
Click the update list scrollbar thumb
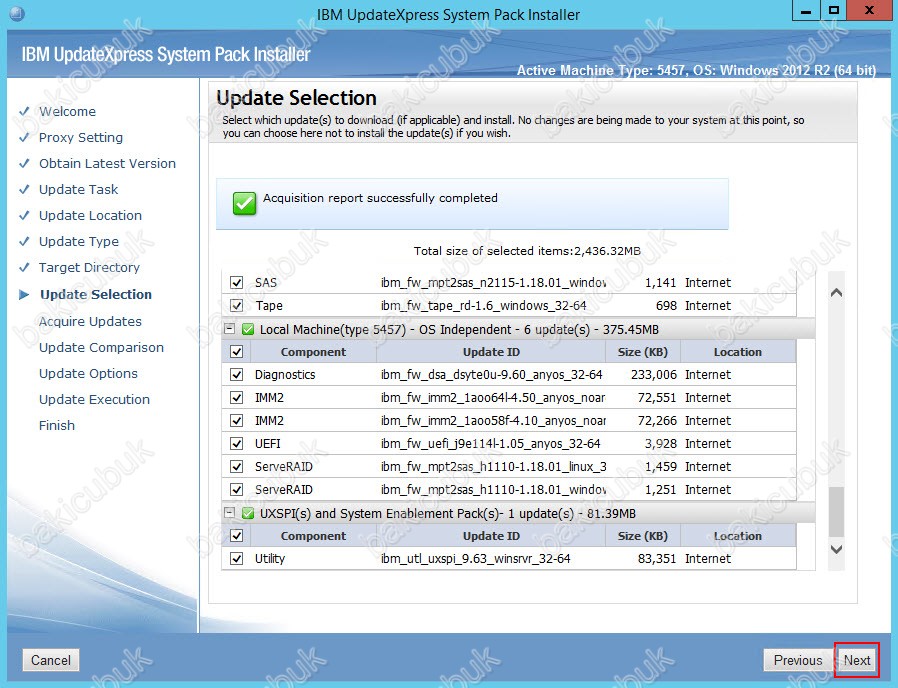coord(836,511)
